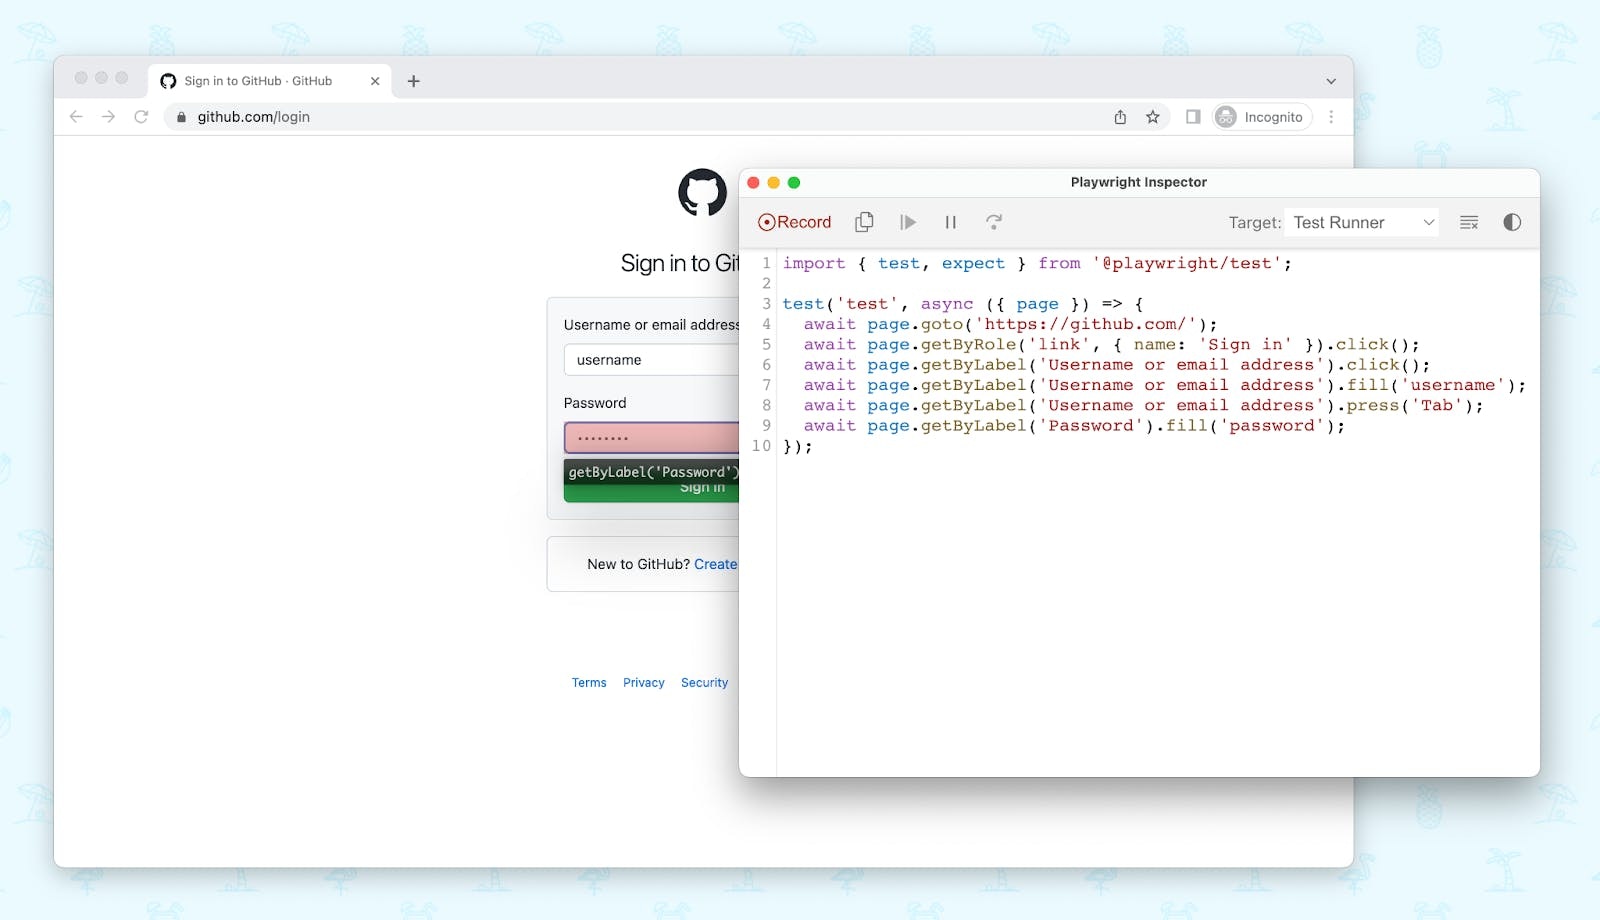This screenshot has height=920, width=1600.
Task: Open the Target dropdown showing Test Runner
Action: 1362,222
